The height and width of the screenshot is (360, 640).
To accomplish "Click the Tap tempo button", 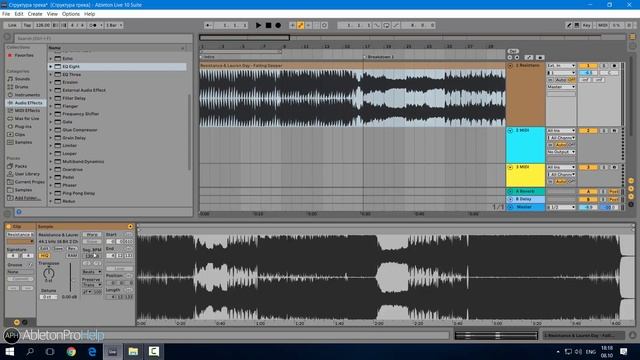I will click(x=27, y=25).
